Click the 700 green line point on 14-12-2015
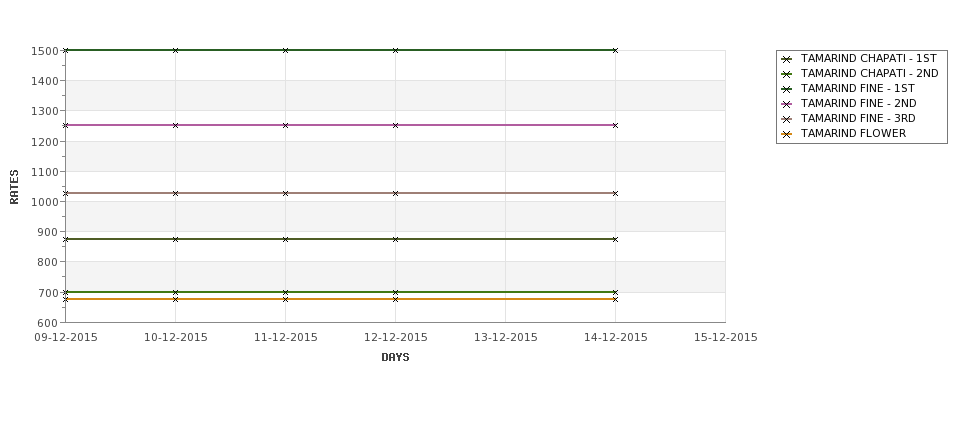This screenshot has height=429, width=975. click(x=615, y=292)
